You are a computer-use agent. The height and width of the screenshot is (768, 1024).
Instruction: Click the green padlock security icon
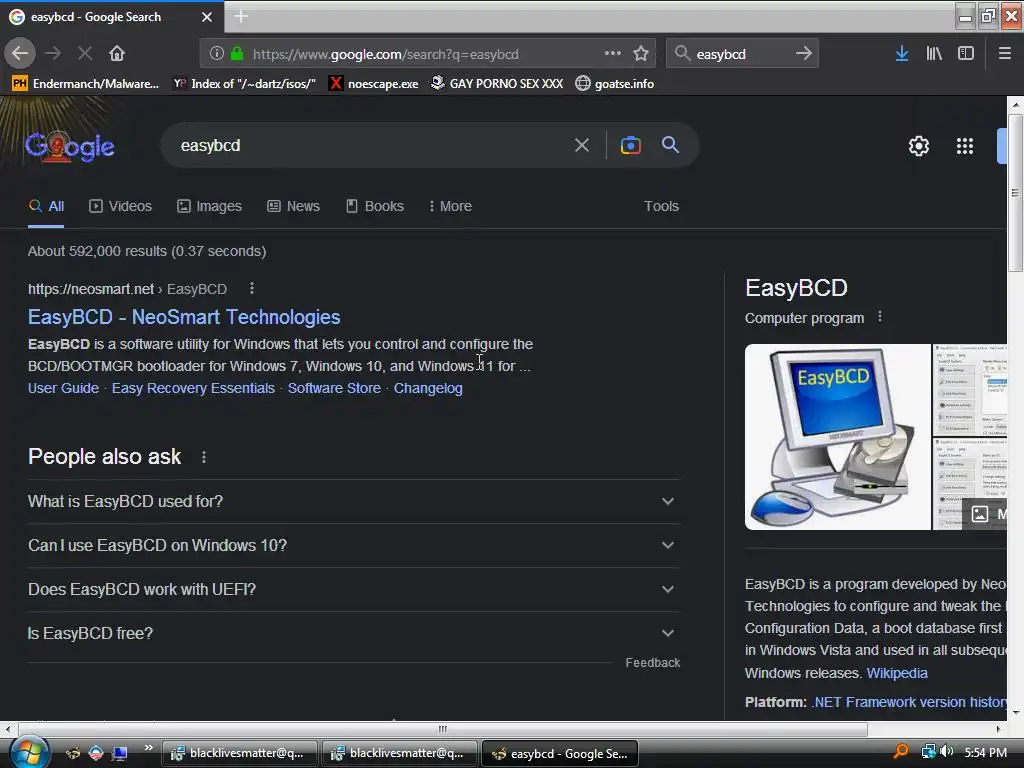[237, 54]
